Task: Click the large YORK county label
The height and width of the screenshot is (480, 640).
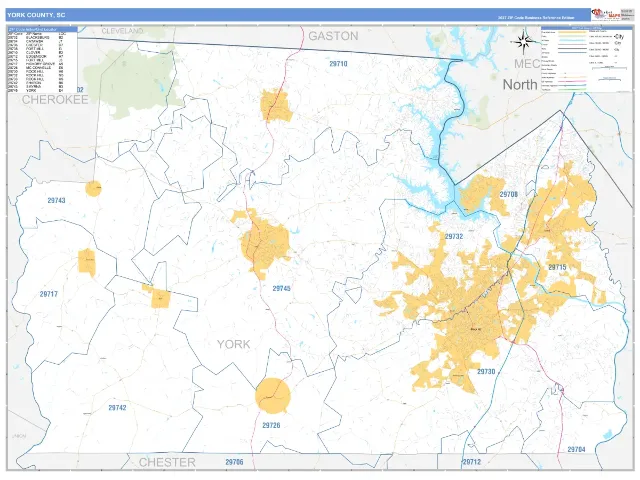Action: 233,344
